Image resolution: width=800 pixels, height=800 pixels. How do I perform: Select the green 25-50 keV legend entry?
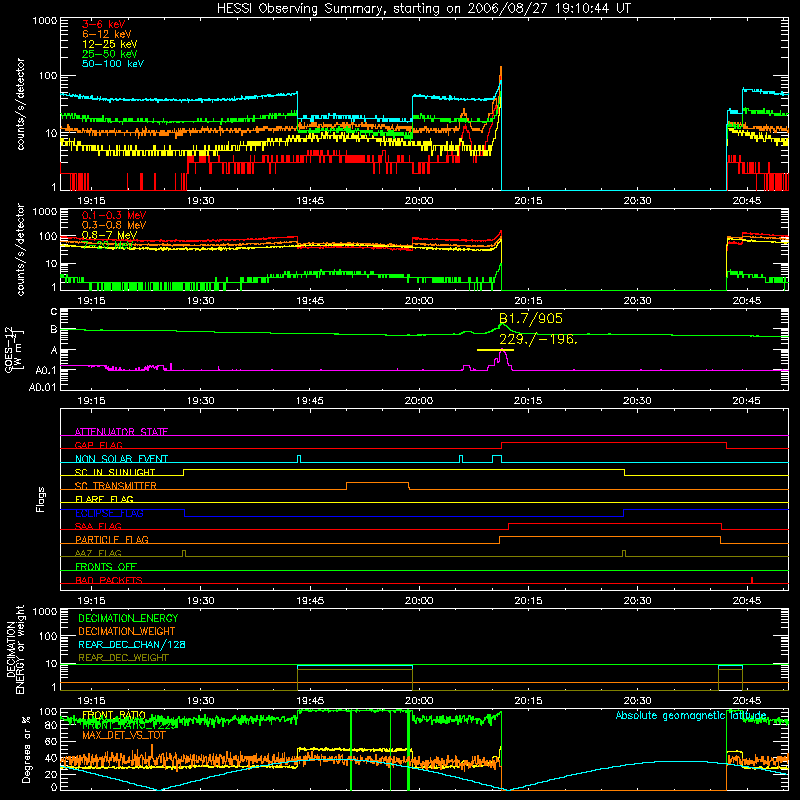pyautogui.click(x=109, y=54)
